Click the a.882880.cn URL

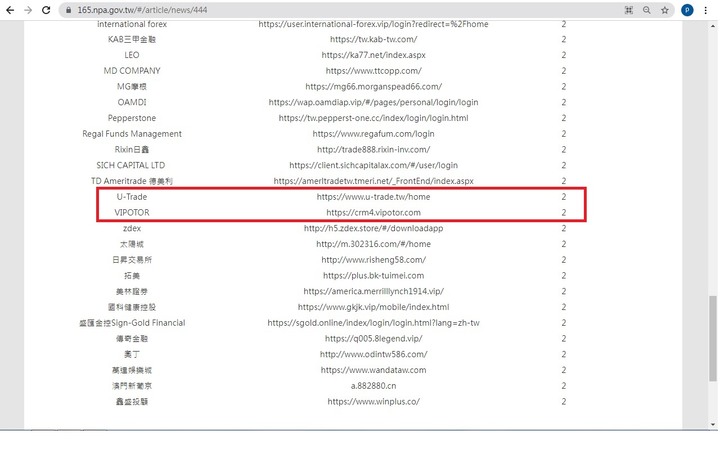click(x=373, y=386)
